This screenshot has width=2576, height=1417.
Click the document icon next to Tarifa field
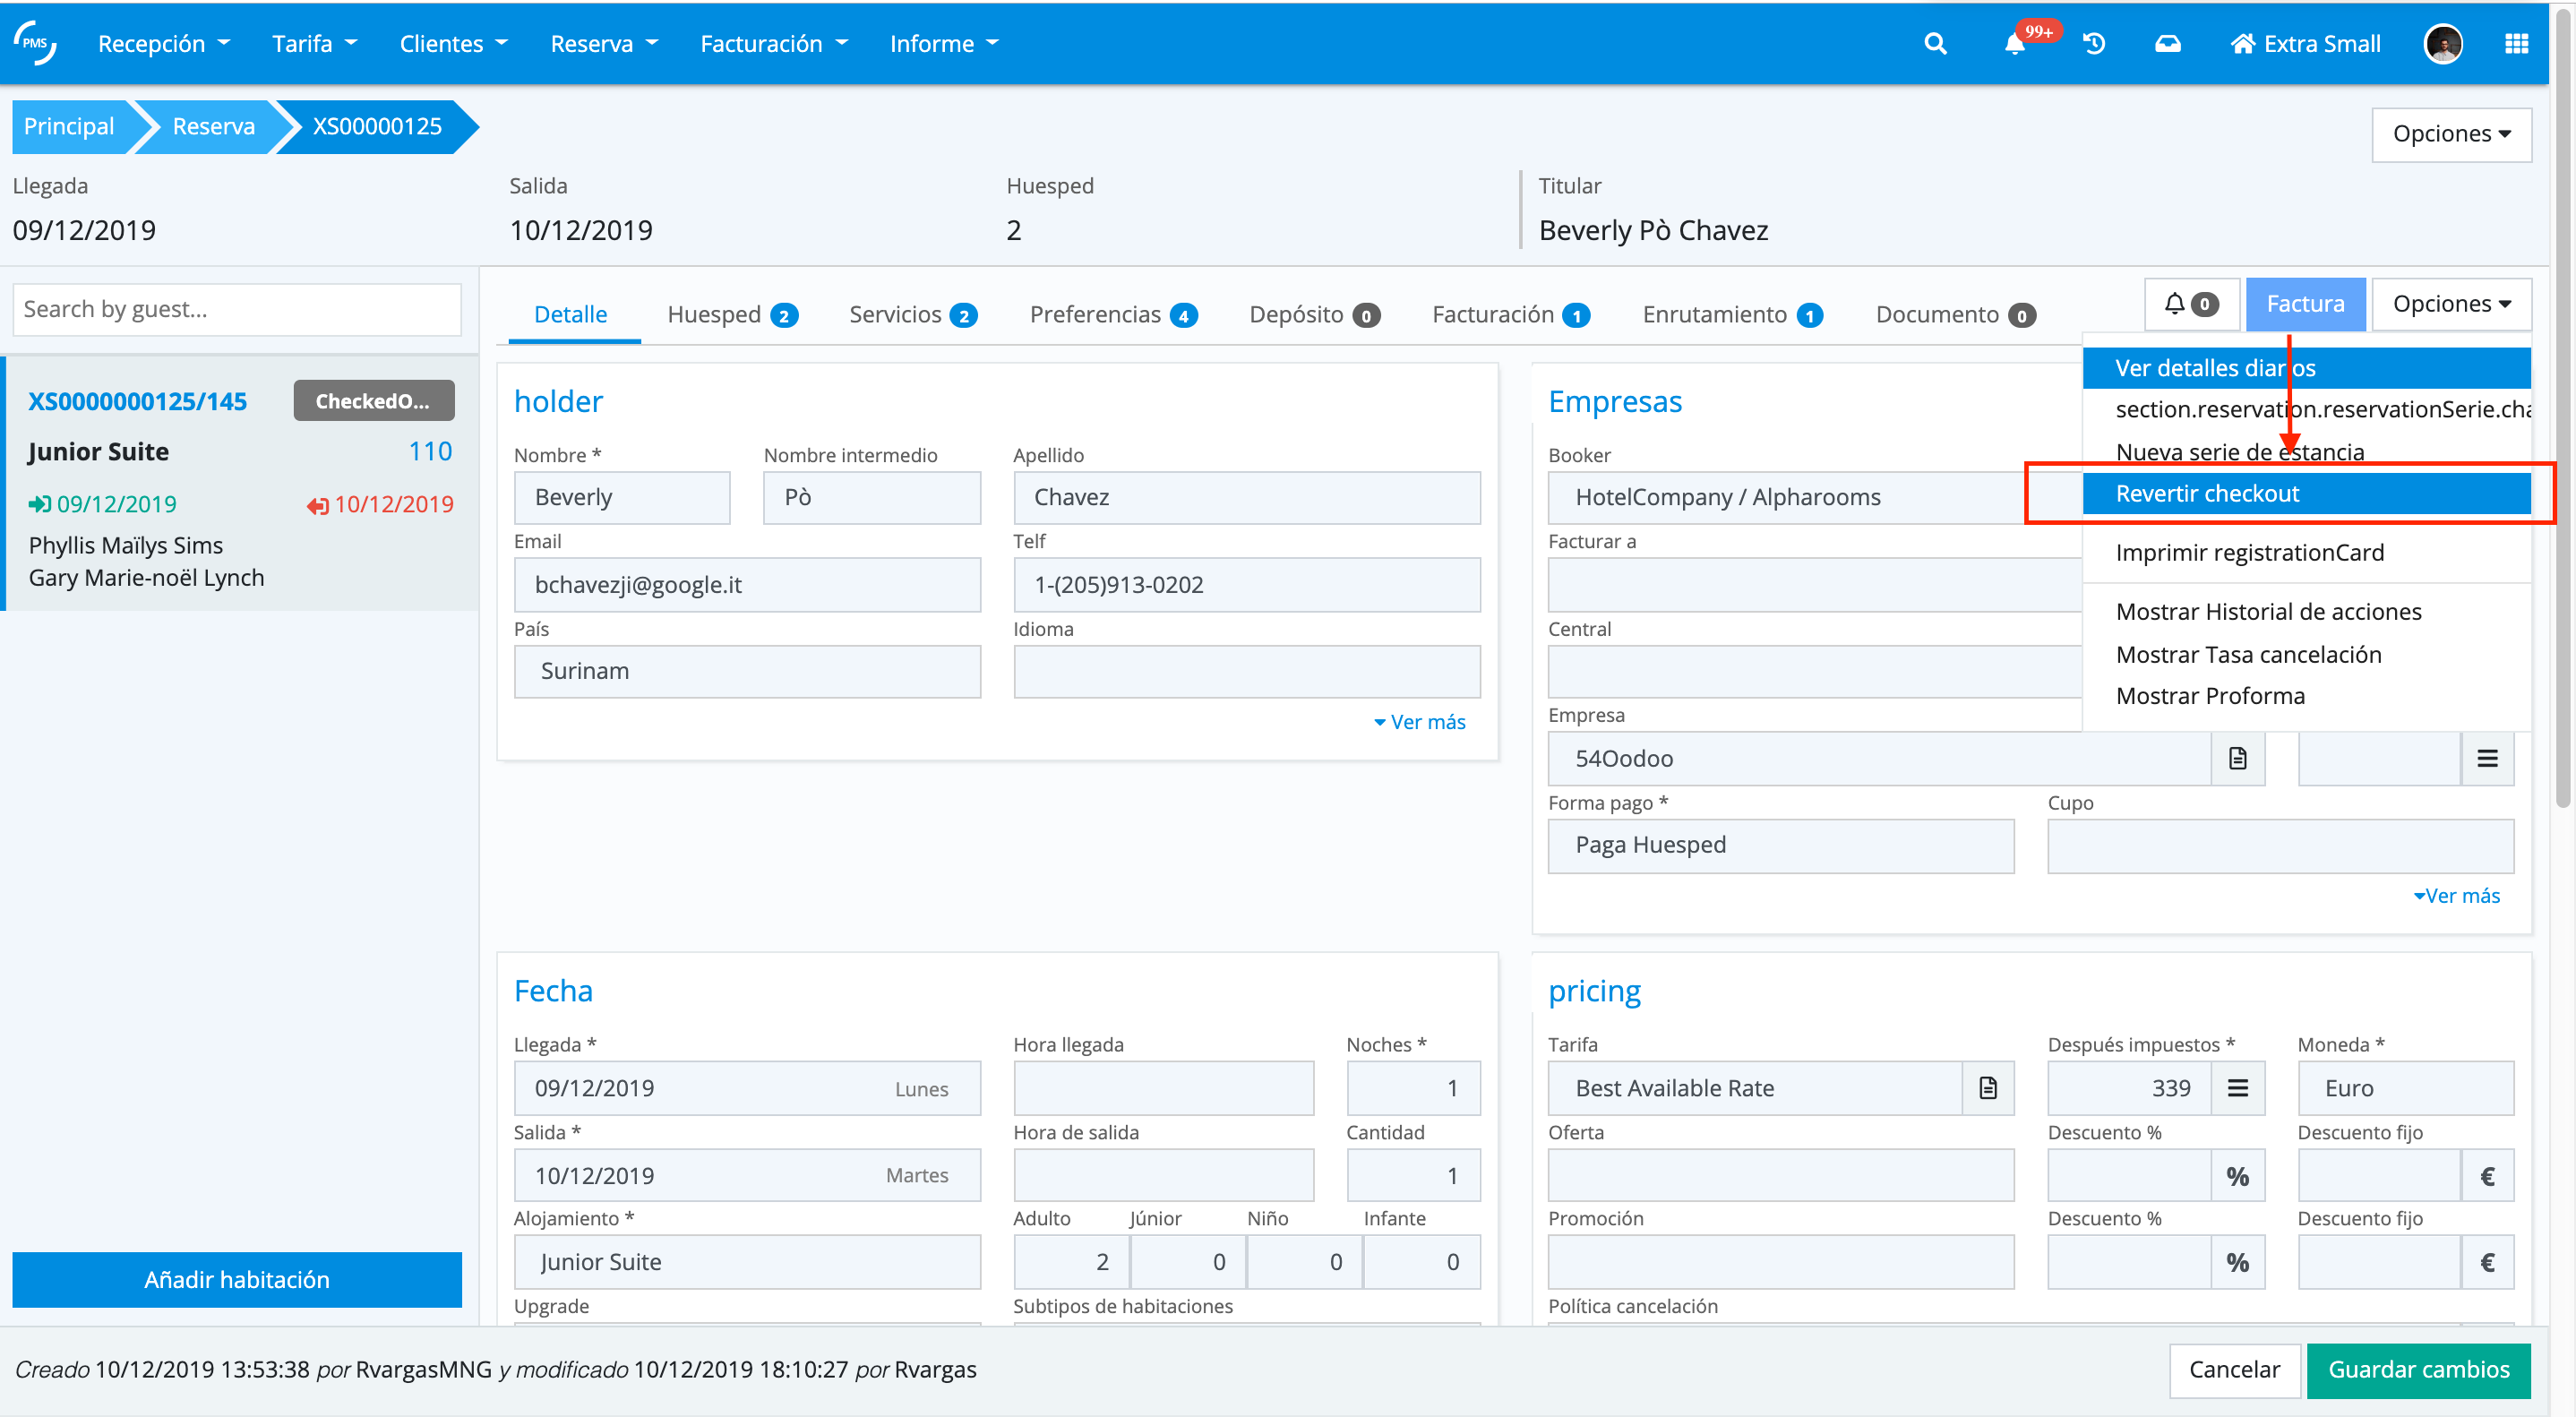pos(1988,1088)
